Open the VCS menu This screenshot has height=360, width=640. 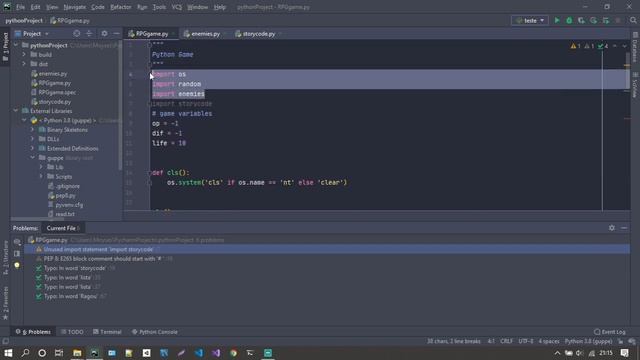pos(177,7)
